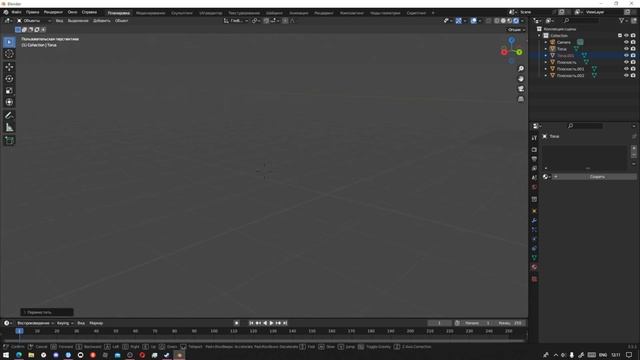
Task: Select the Add Cube tool
Action: pos(9,141)
